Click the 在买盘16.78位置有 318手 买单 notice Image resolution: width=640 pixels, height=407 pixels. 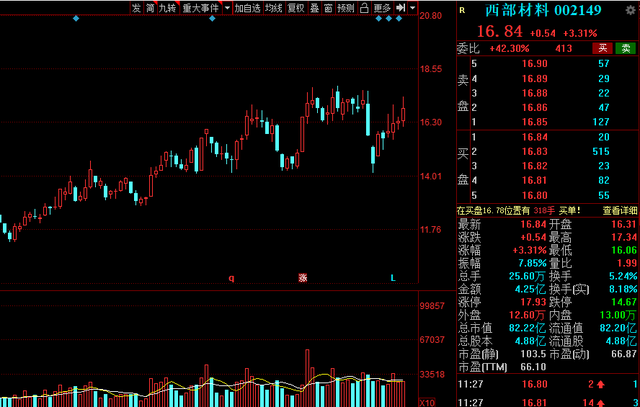coord(518,211)
